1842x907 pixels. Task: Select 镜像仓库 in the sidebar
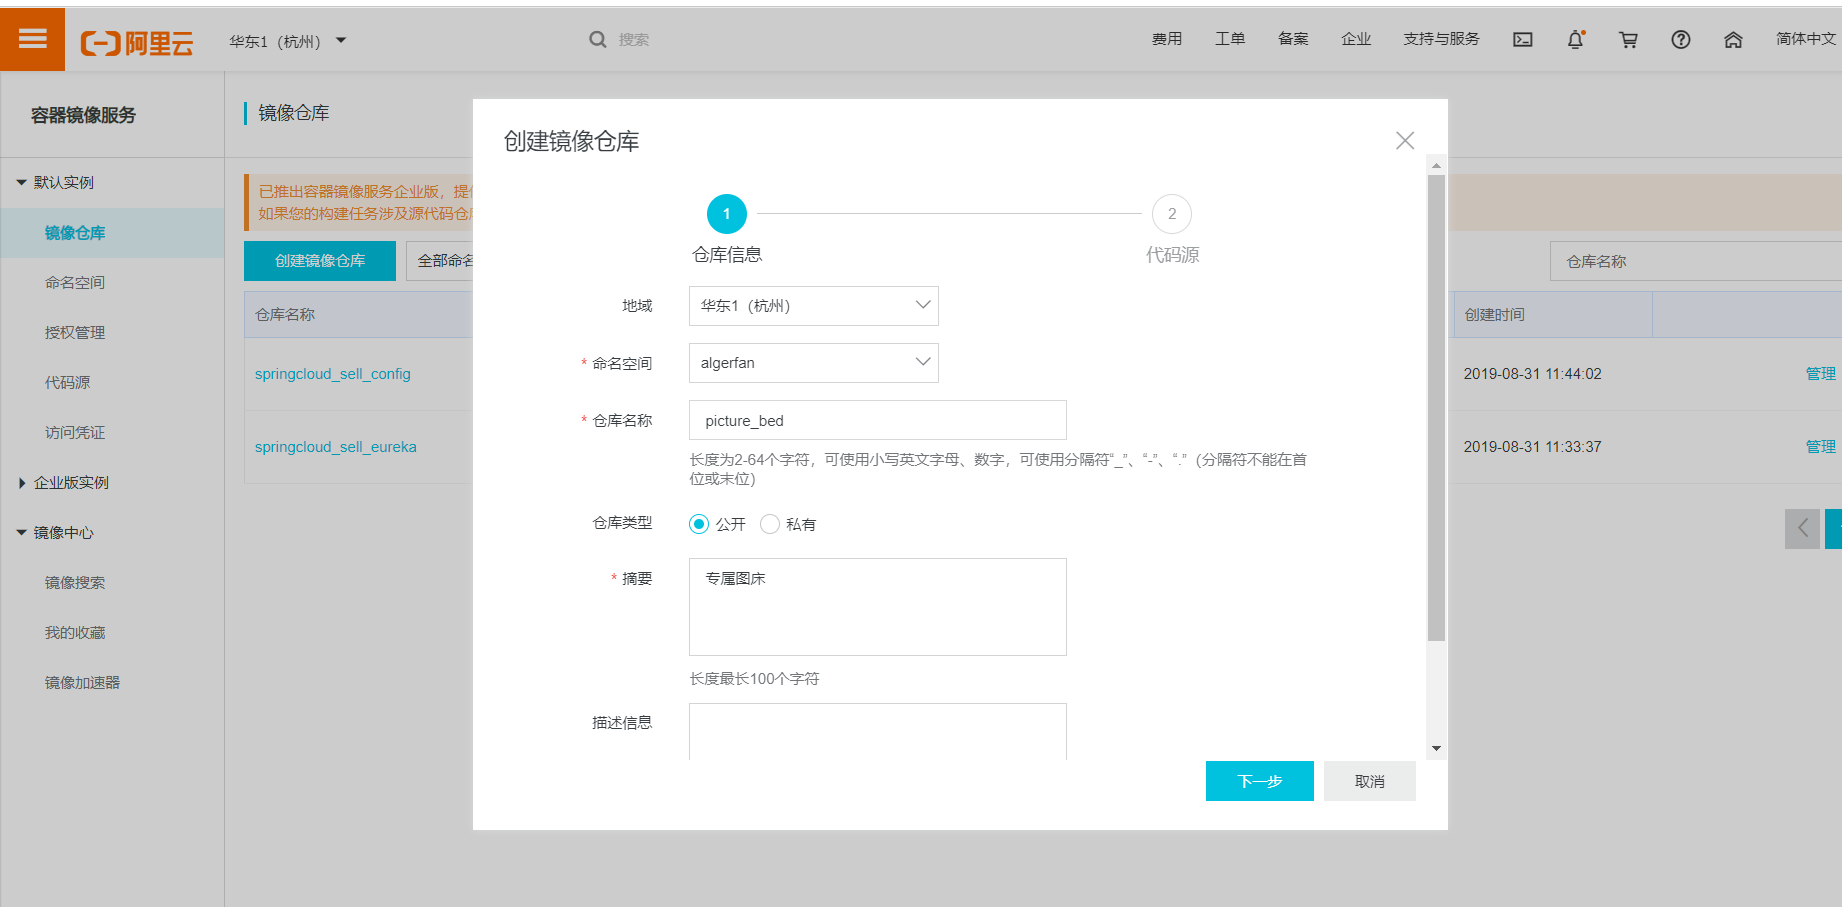(x=112, y=233)
